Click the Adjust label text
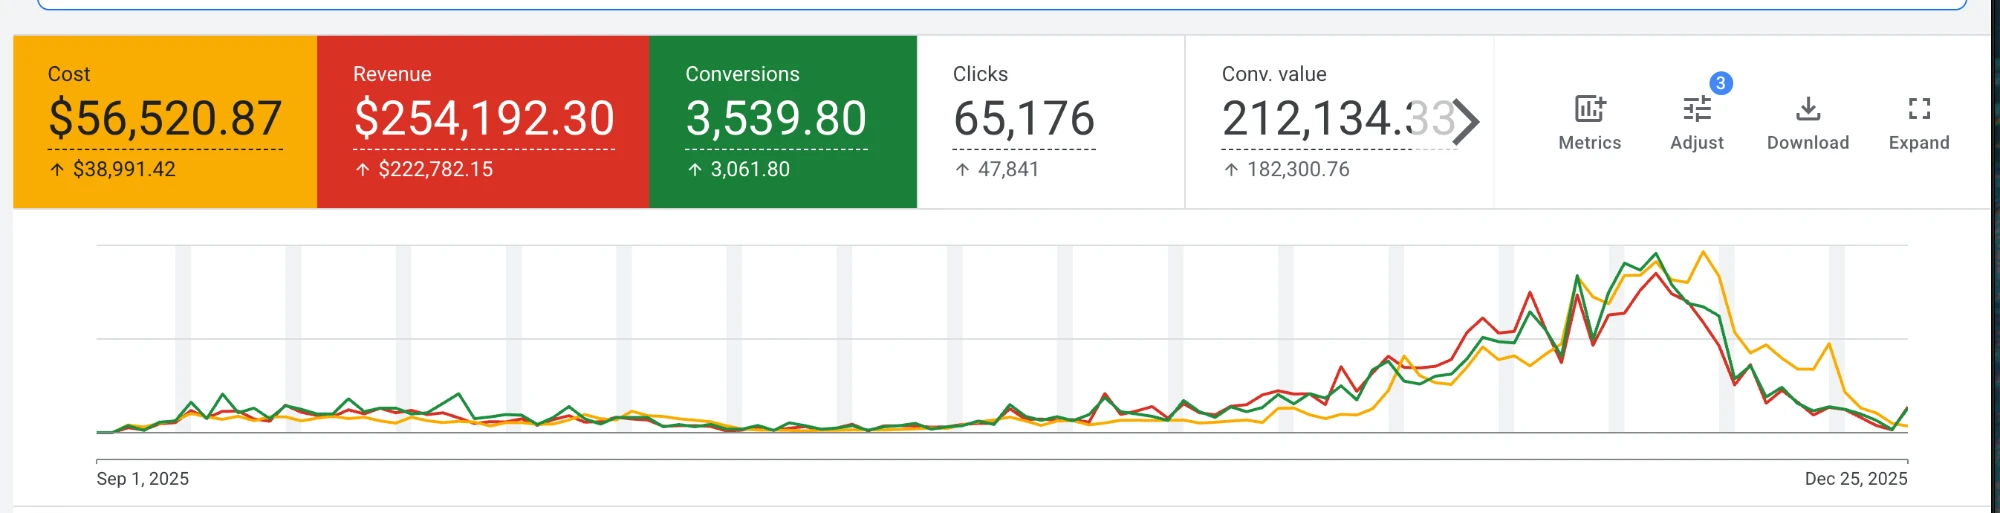Screen dimensions: 2000x513 point(1697,142)
